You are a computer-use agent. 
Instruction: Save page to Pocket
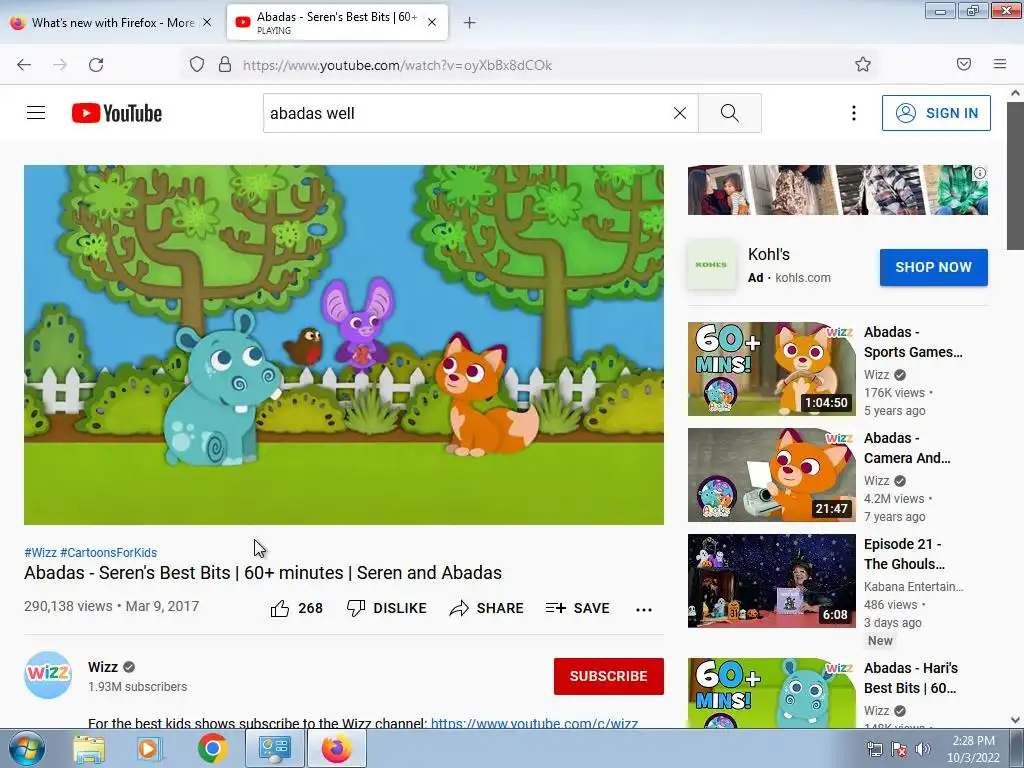[964, 64]
